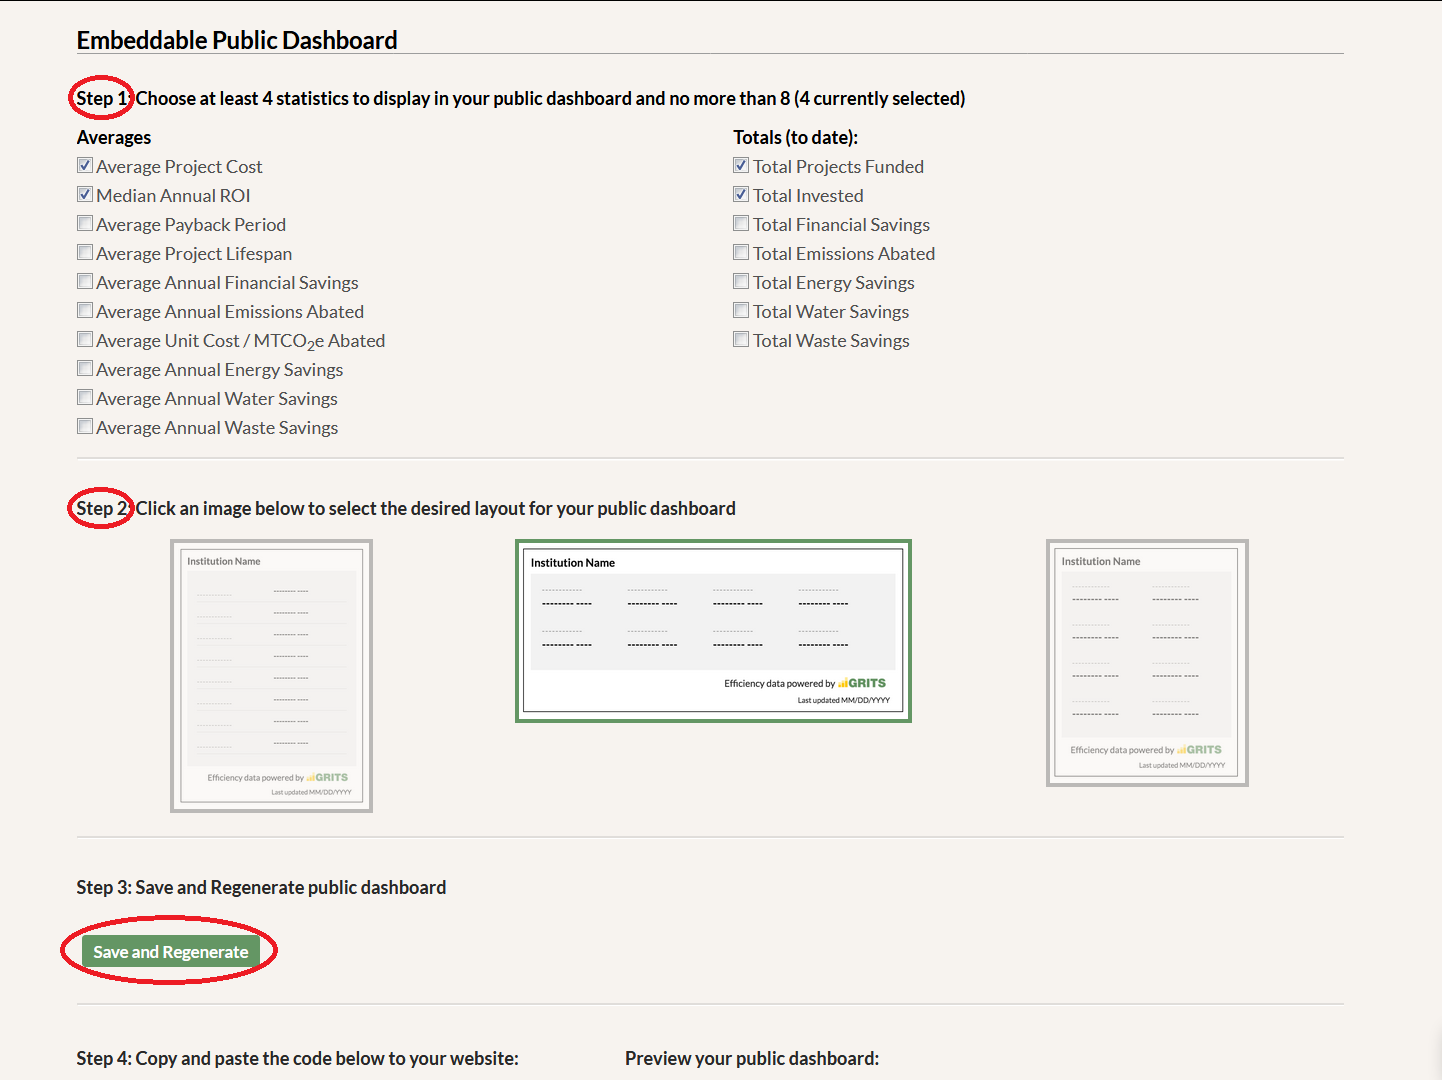Viewport: 1442px width, 1081px height.
Task: Uncheck the Total Projects Funded checkbox
Action: point(741,166)
